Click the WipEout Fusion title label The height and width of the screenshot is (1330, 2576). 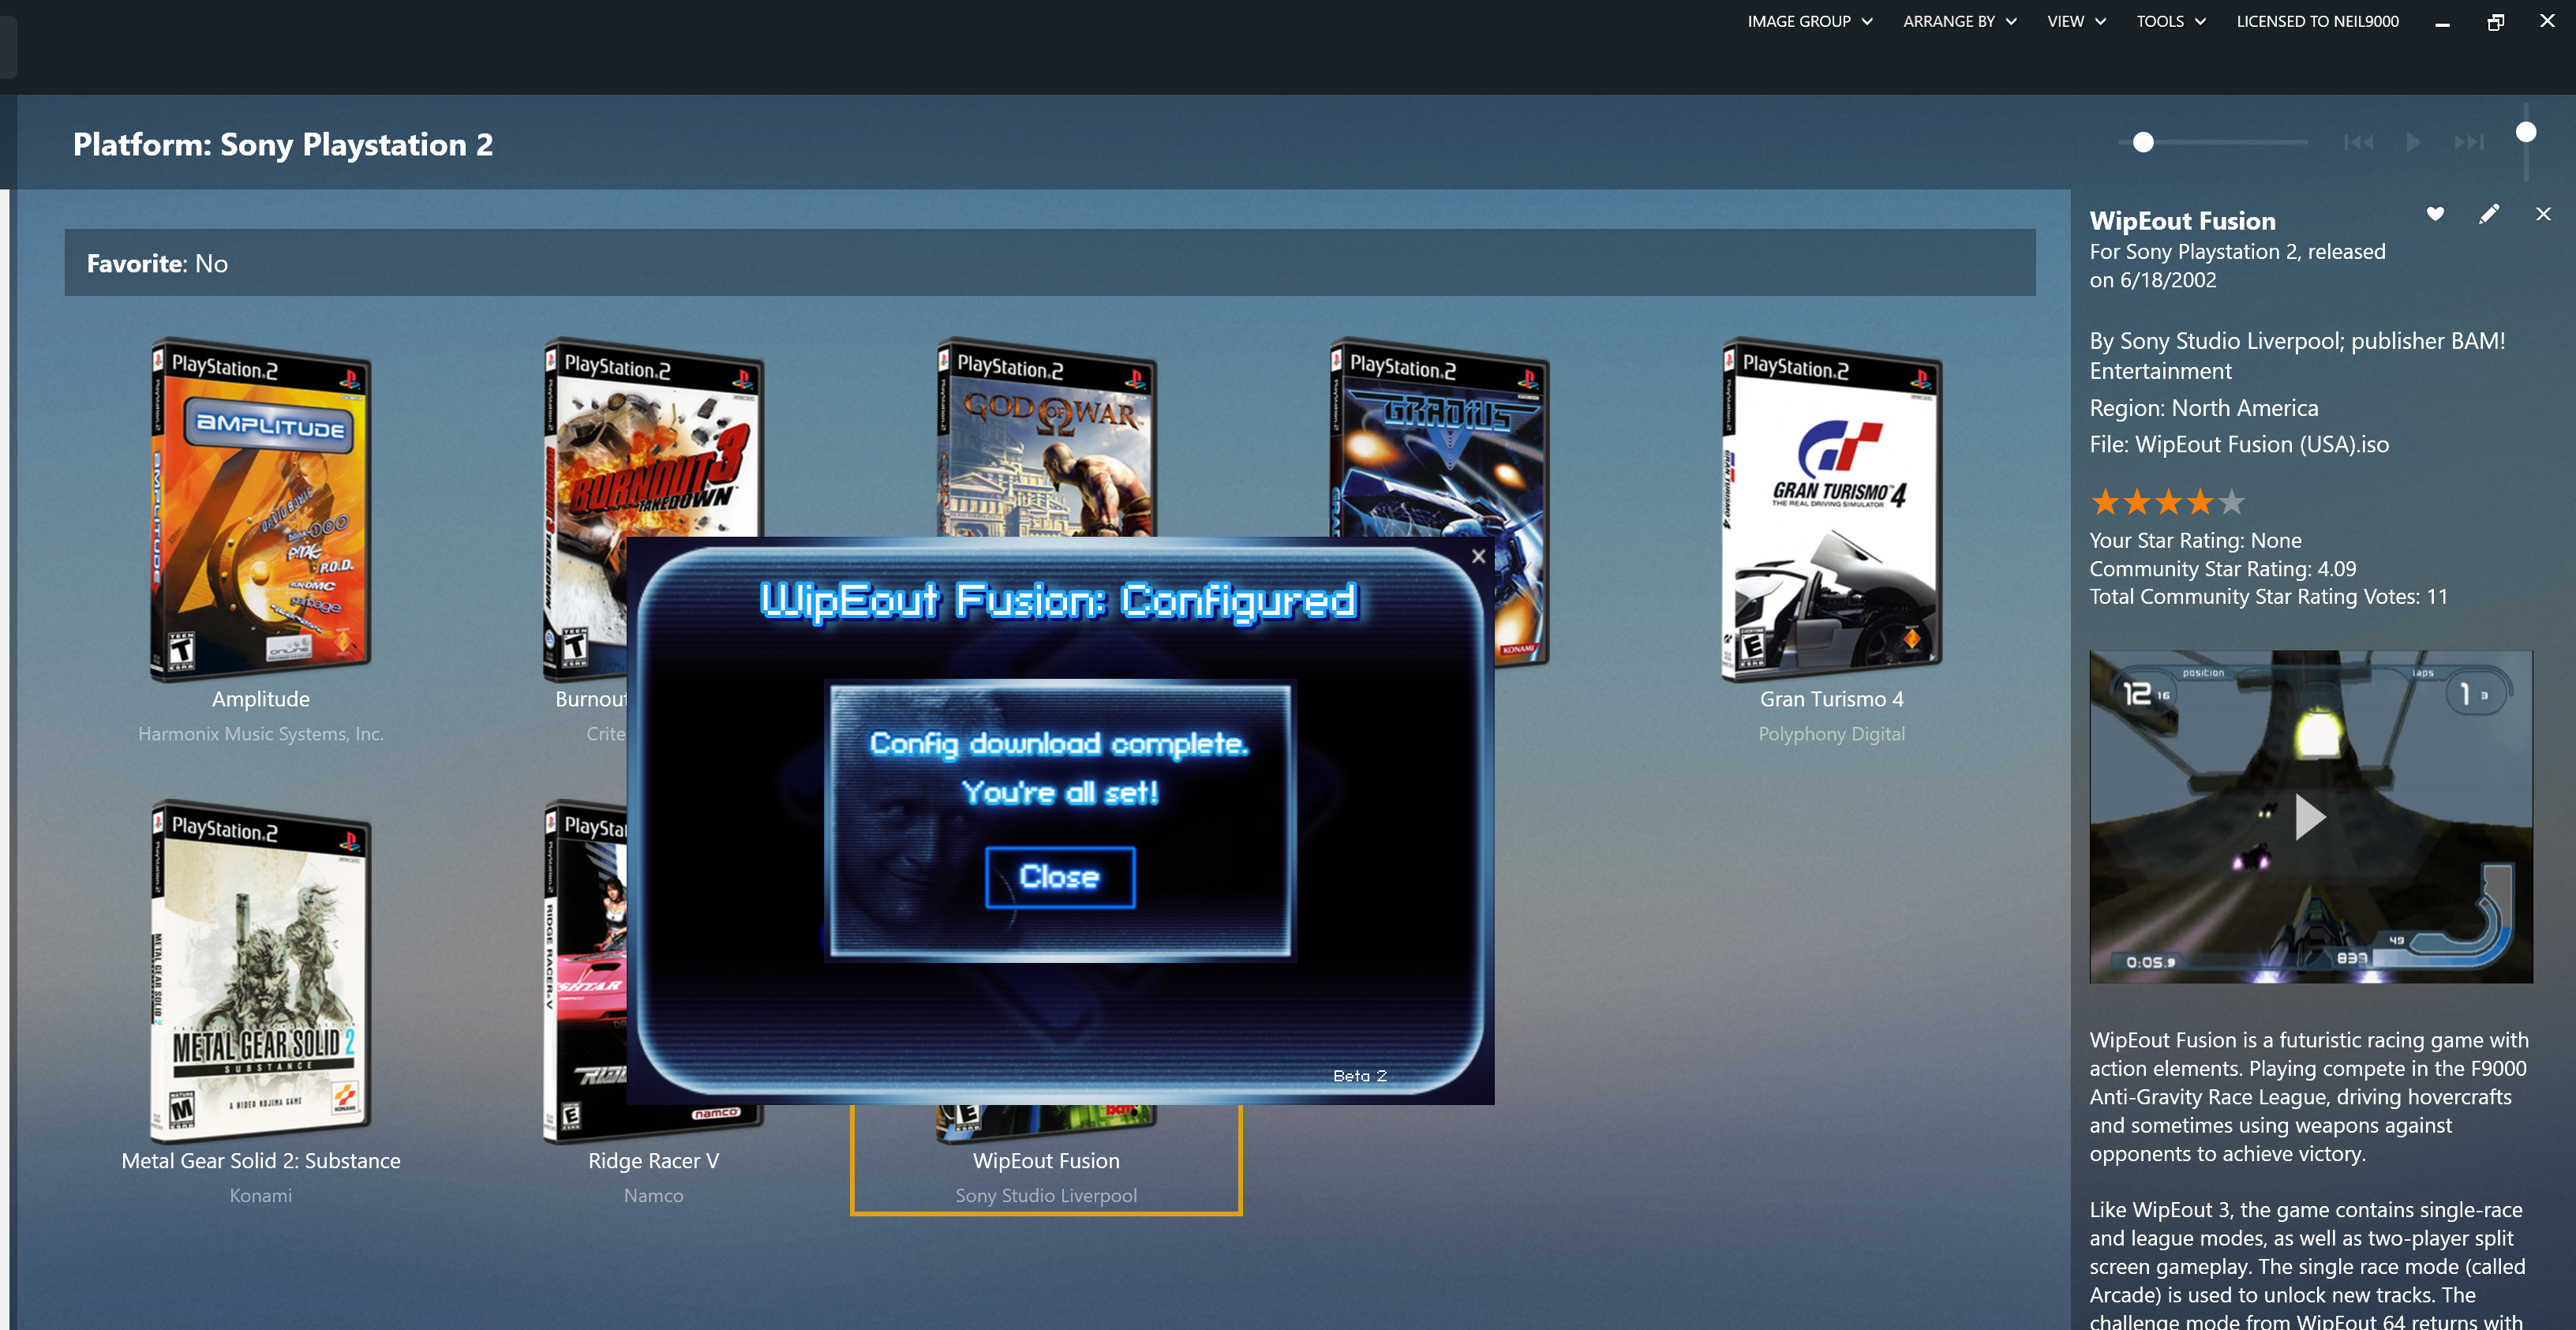[x=1046, y=1161]
